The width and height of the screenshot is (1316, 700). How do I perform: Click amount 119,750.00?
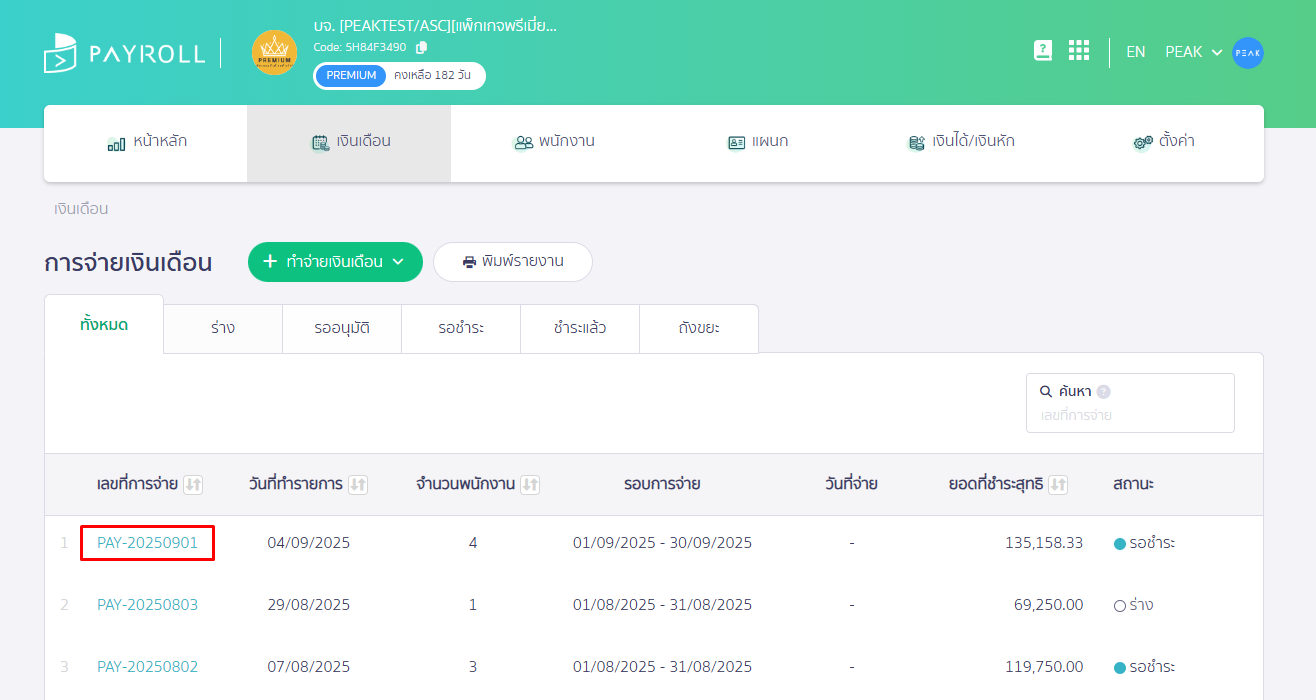(x=1044, y=667)
